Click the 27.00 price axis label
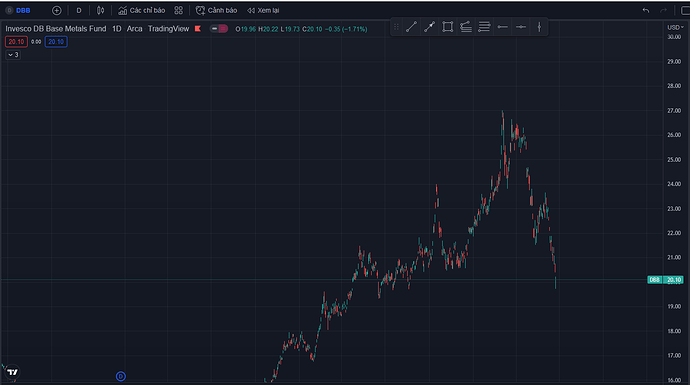The width and height of the screenshot is (690, 385). point(674,110)
